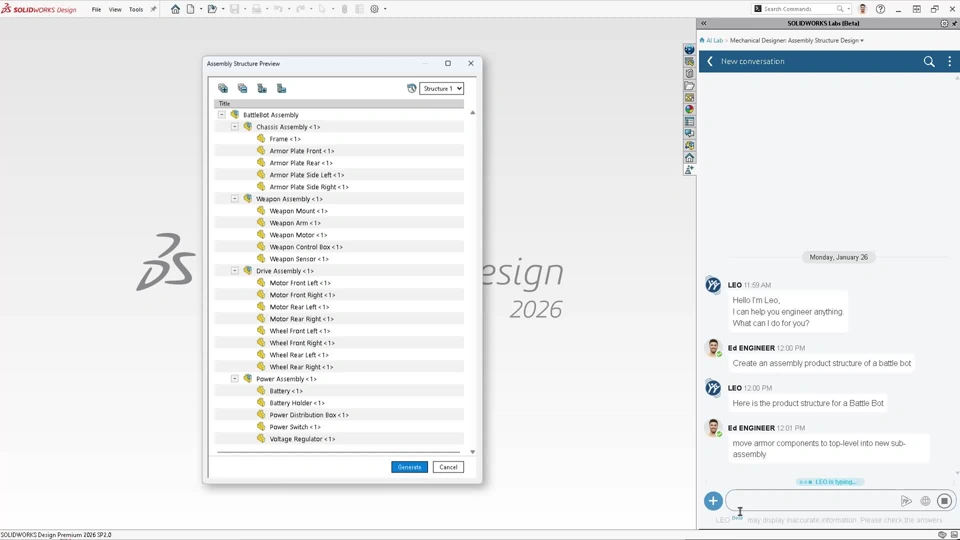Collapse the Weapon Assembly node

(x=234, y=199)
